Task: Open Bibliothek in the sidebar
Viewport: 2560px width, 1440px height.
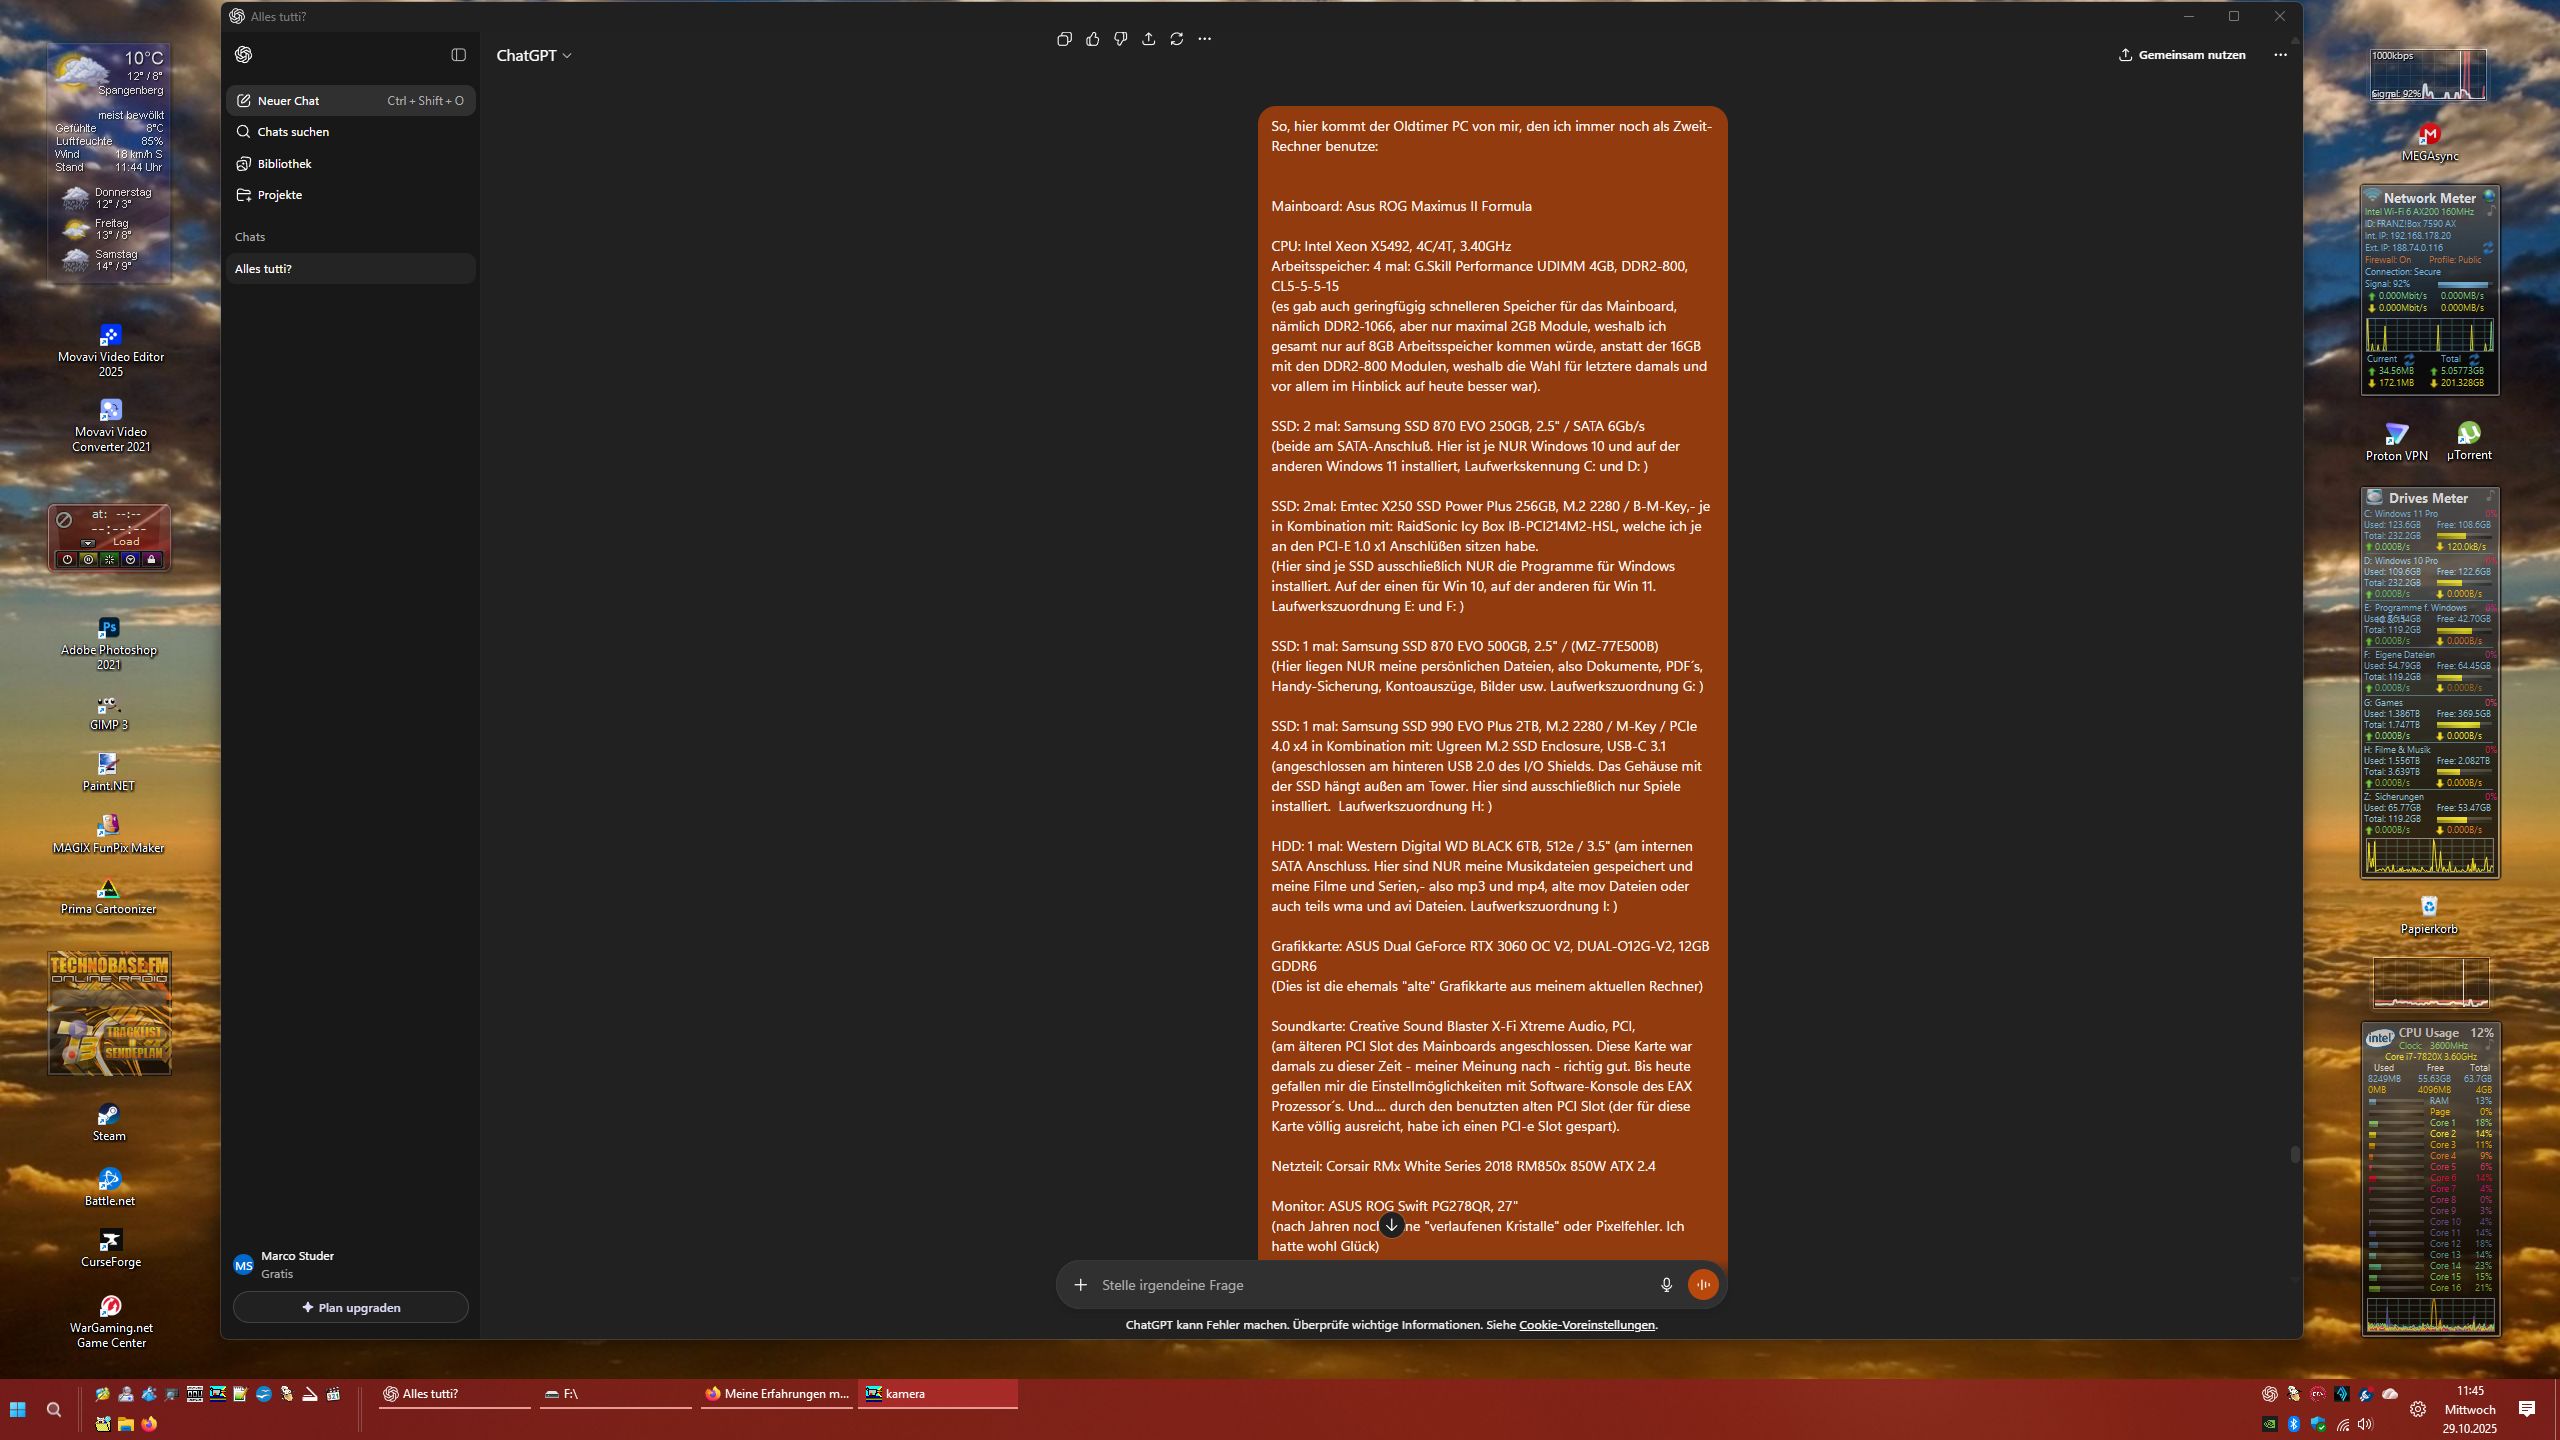Action: (284, 164)
